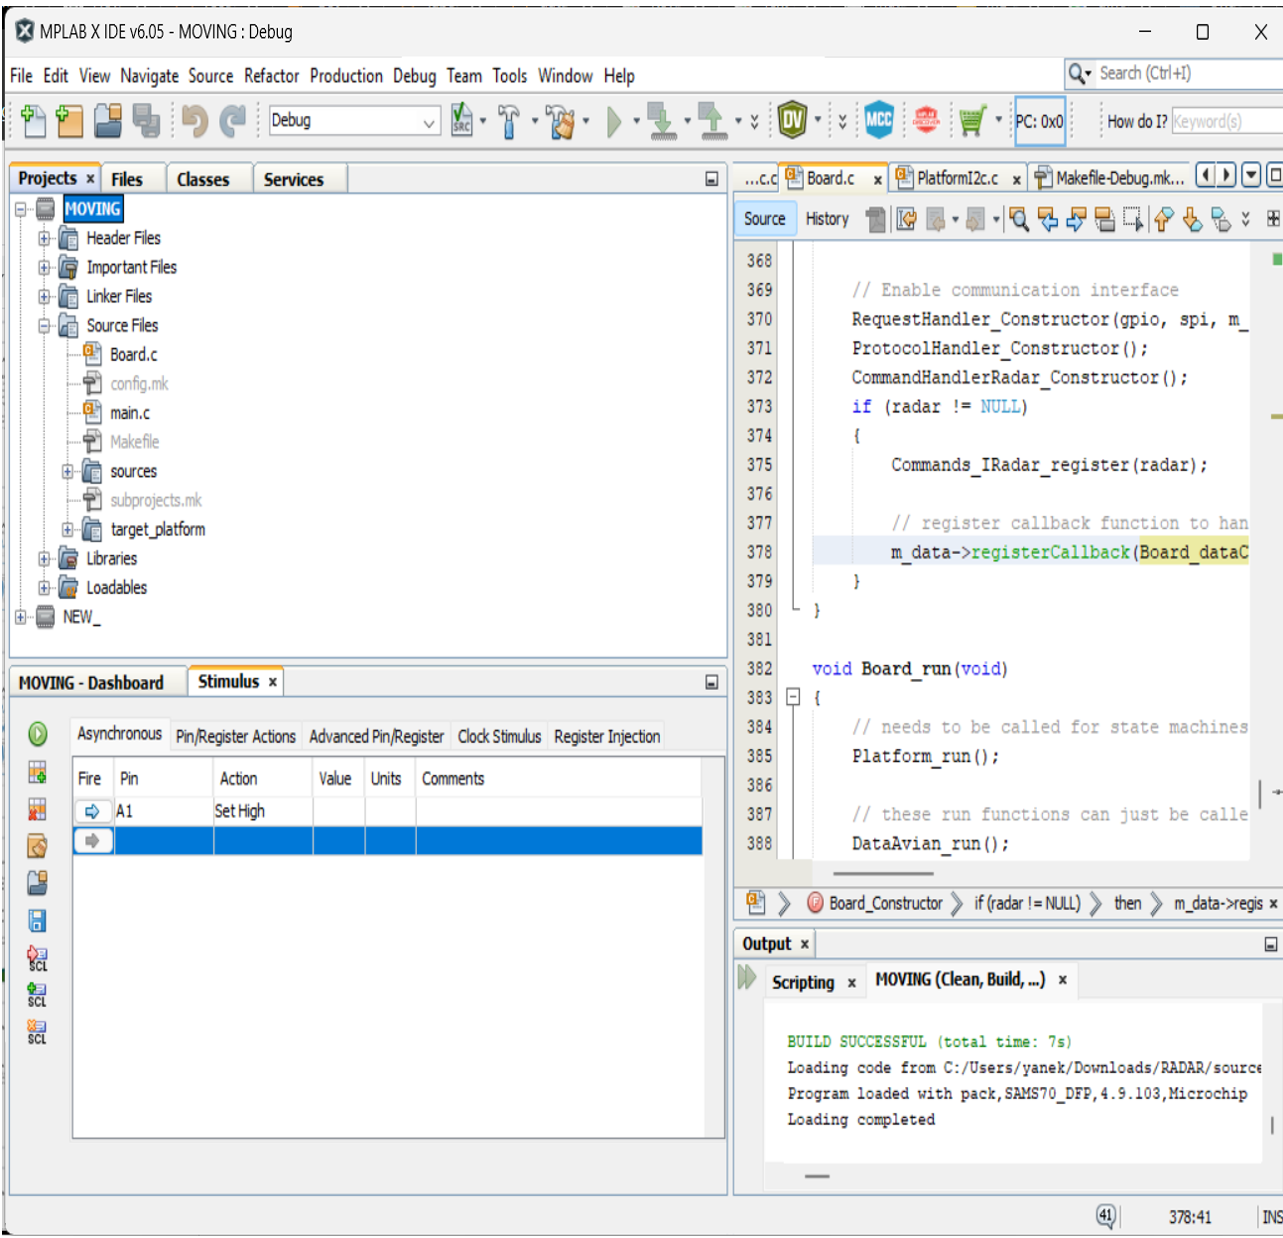Expand the target_platform folder
The image size is (1283, 1238).
click(x=68, y=529)
